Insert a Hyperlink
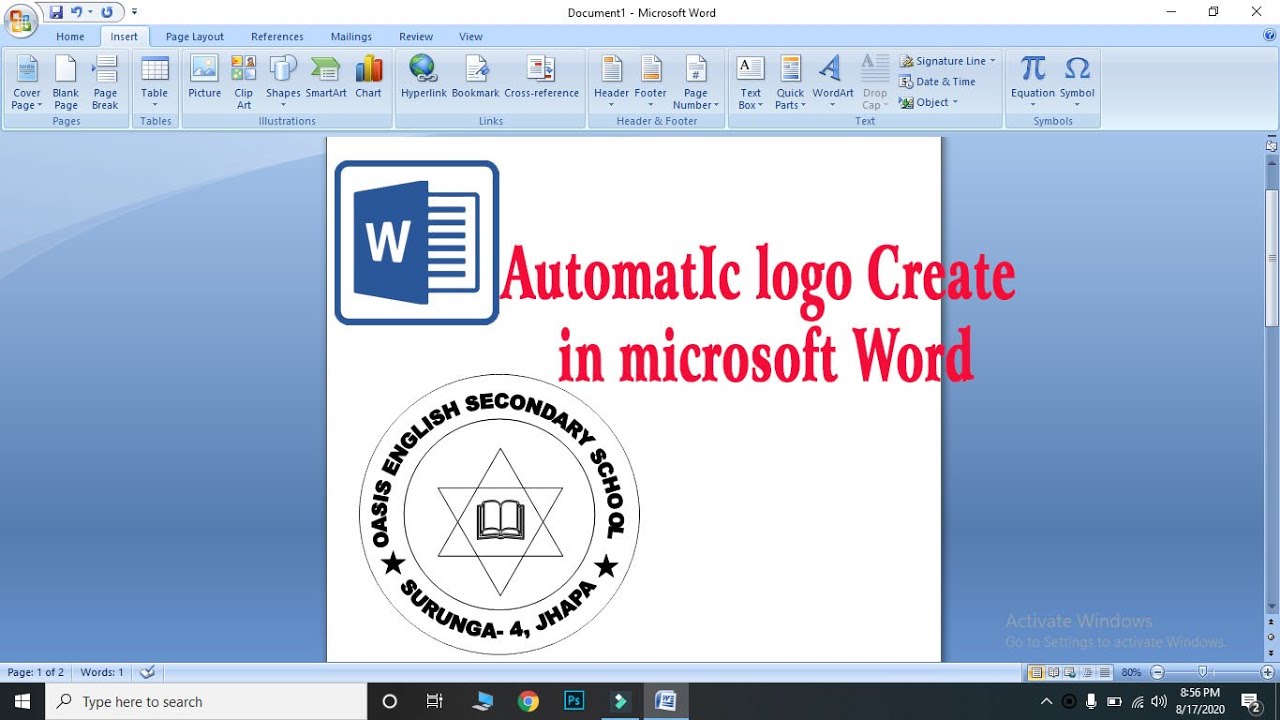This screenshot has width=1280, height=720. point(424,78)
